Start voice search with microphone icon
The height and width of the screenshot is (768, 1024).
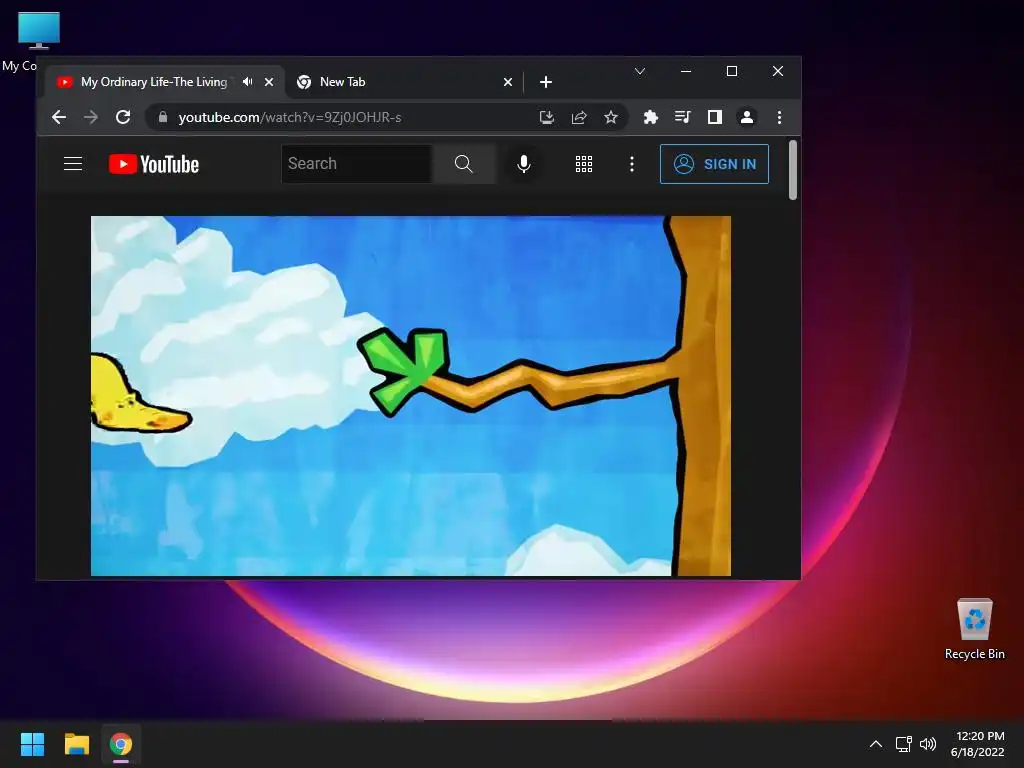point(524,163)
